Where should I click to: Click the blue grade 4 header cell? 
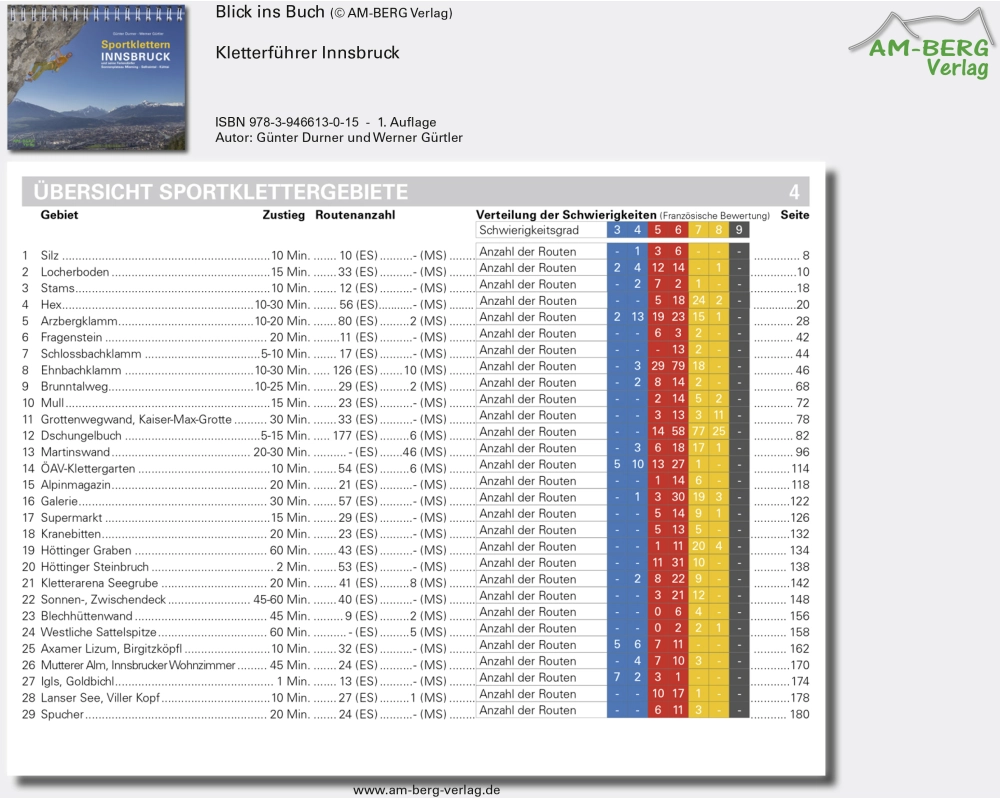(637, 230)
